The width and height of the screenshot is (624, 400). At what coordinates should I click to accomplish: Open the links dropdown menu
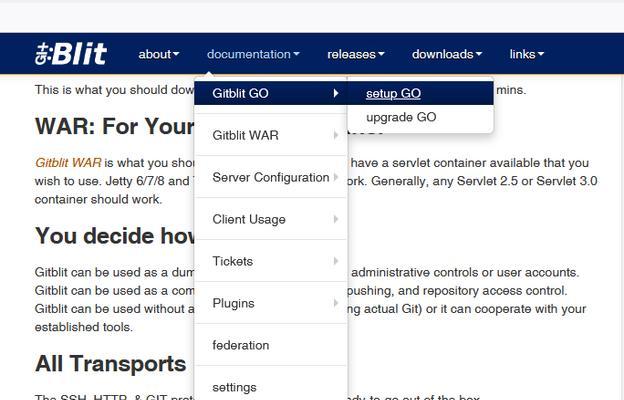[526, 54]
